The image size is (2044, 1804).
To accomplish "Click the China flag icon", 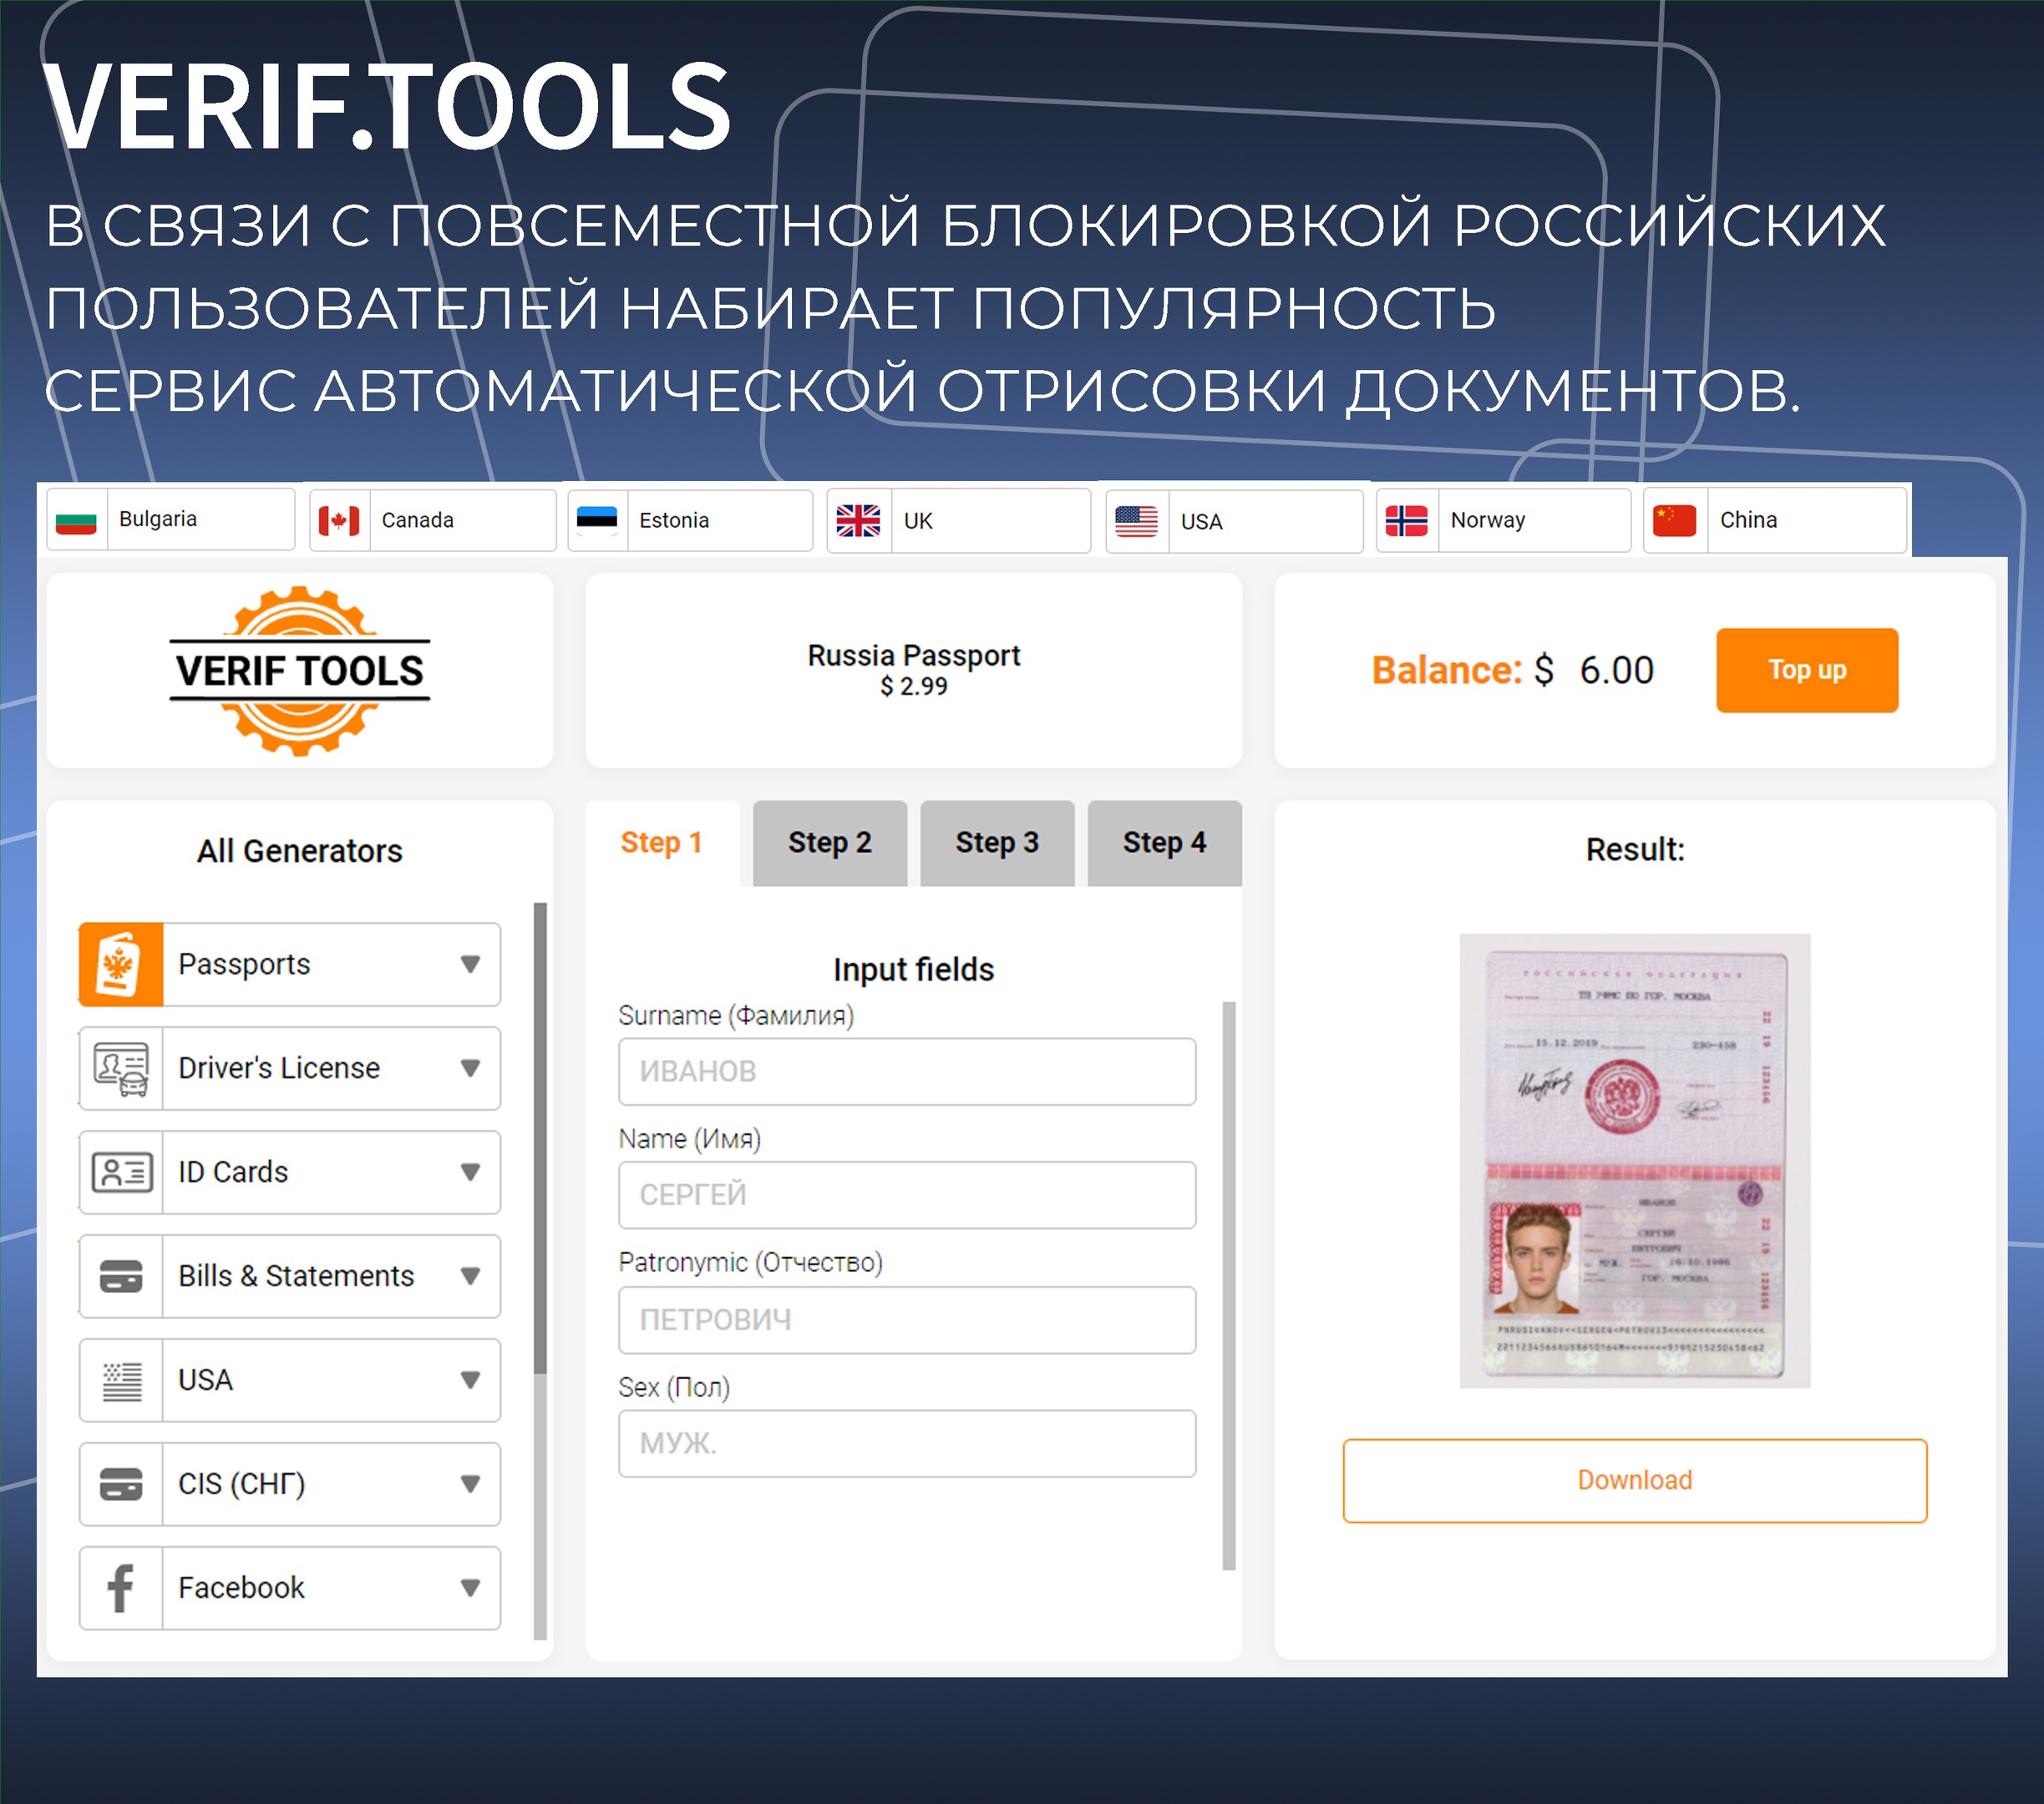I will tap(1674, 521).
